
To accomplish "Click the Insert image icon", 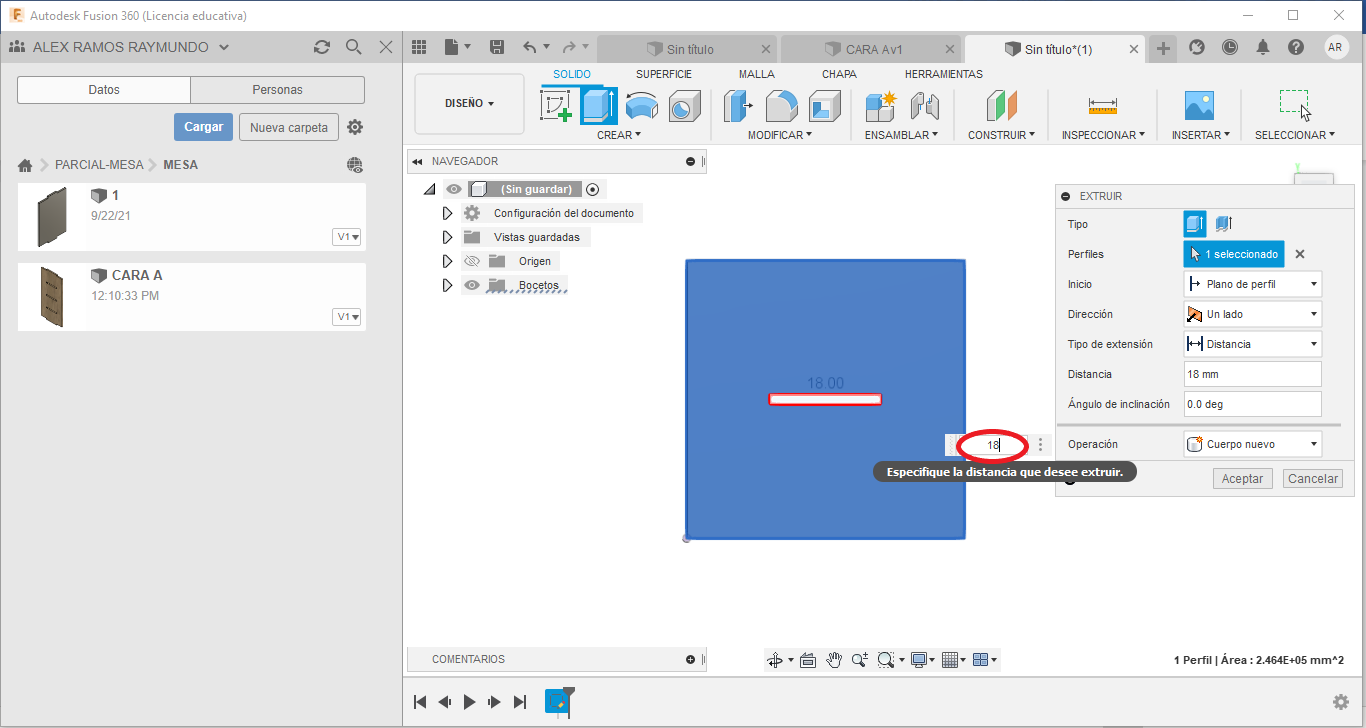I will pyautogui.click(x=1198, y=106).
